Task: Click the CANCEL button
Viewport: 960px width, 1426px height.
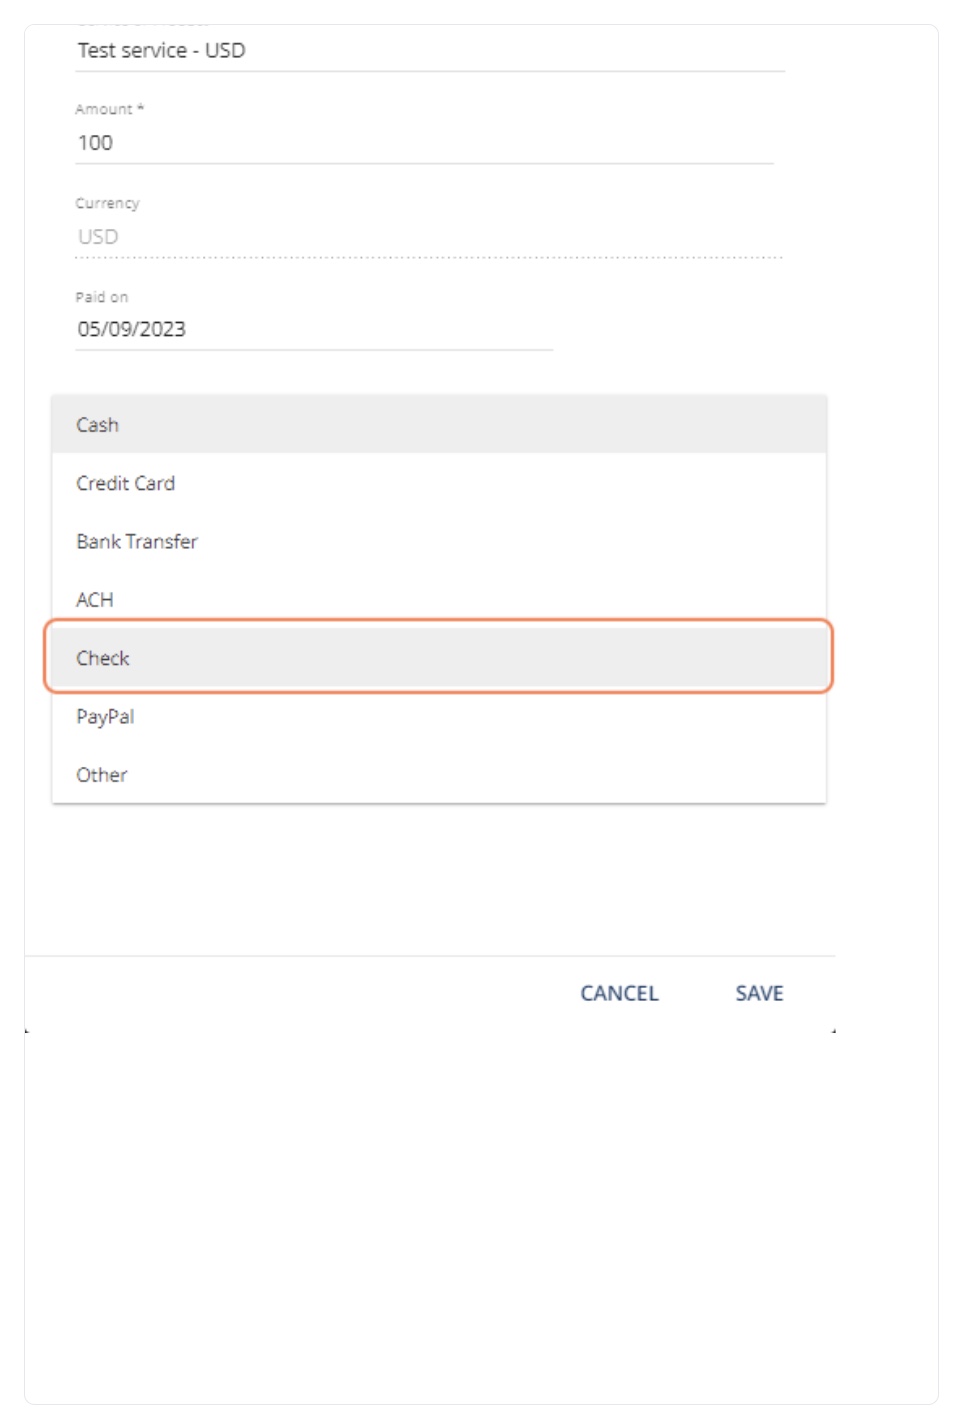Action: click(x=619, y=993)
